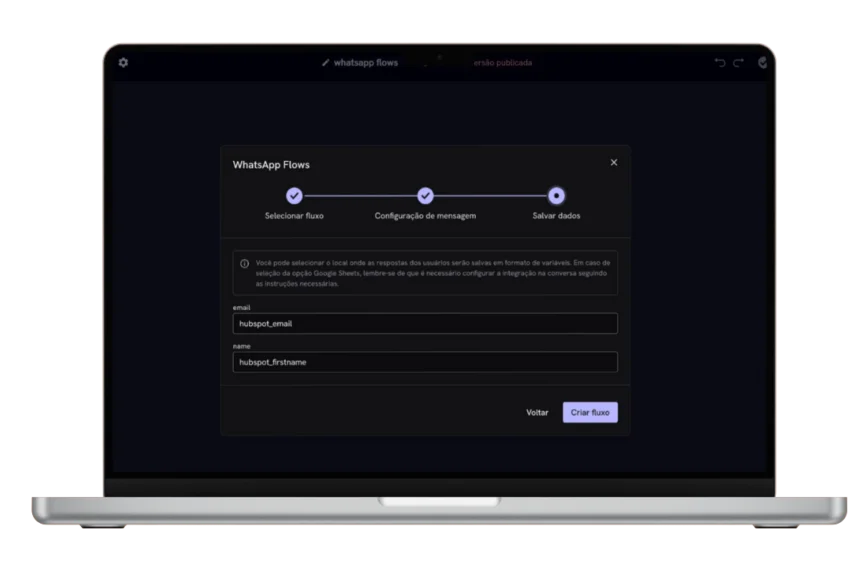The width and height of the screenshot is (848, 581).
Task: Click the versão publicada status text
Action: 502,63
